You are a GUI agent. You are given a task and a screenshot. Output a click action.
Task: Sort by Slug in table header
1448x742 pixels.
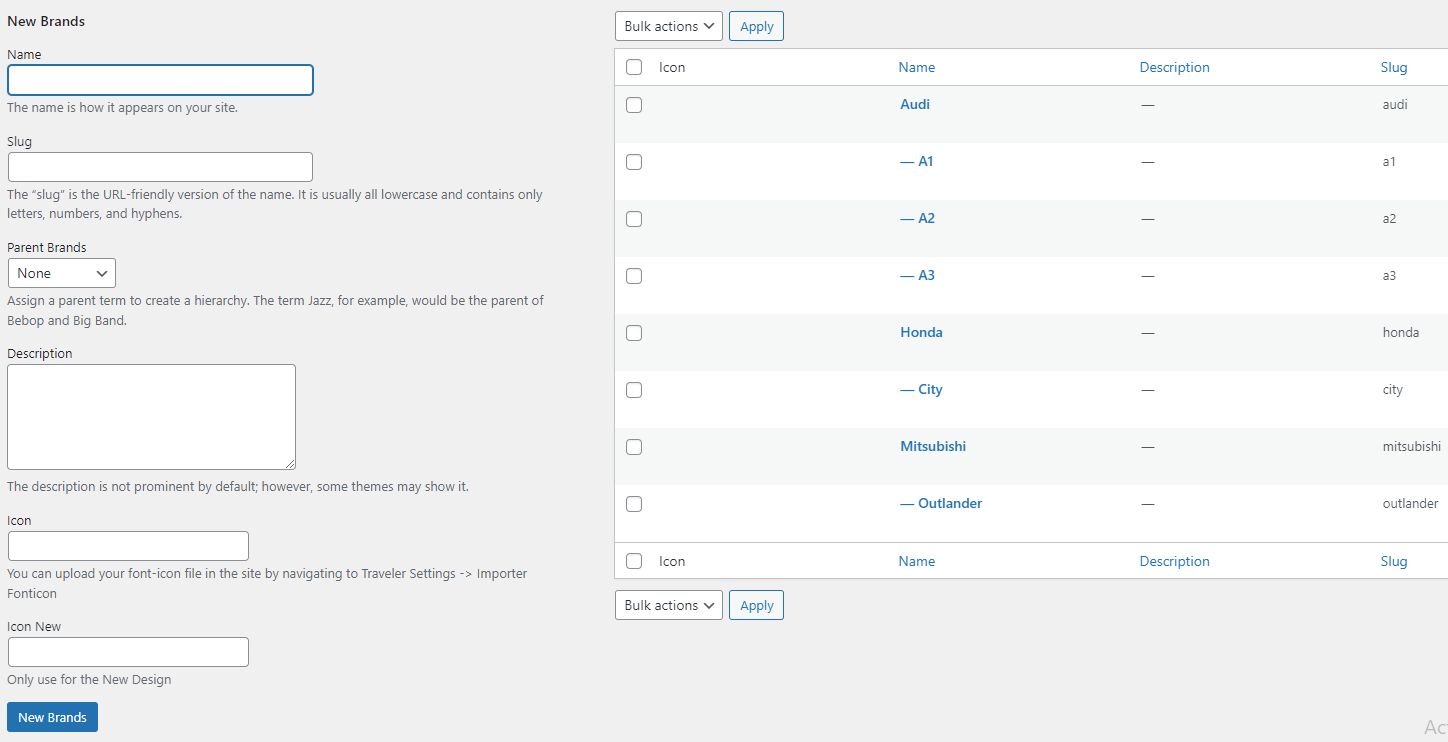(1394, 67)
